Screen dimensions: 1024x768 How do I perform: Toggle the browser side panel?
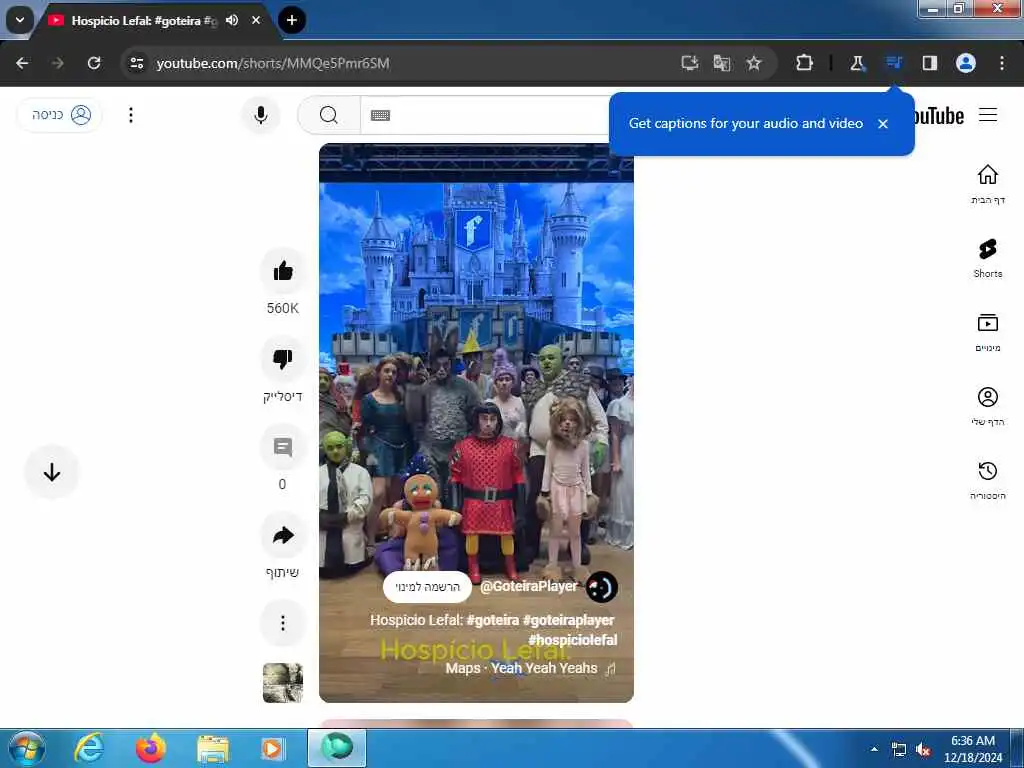click(930, 63)
